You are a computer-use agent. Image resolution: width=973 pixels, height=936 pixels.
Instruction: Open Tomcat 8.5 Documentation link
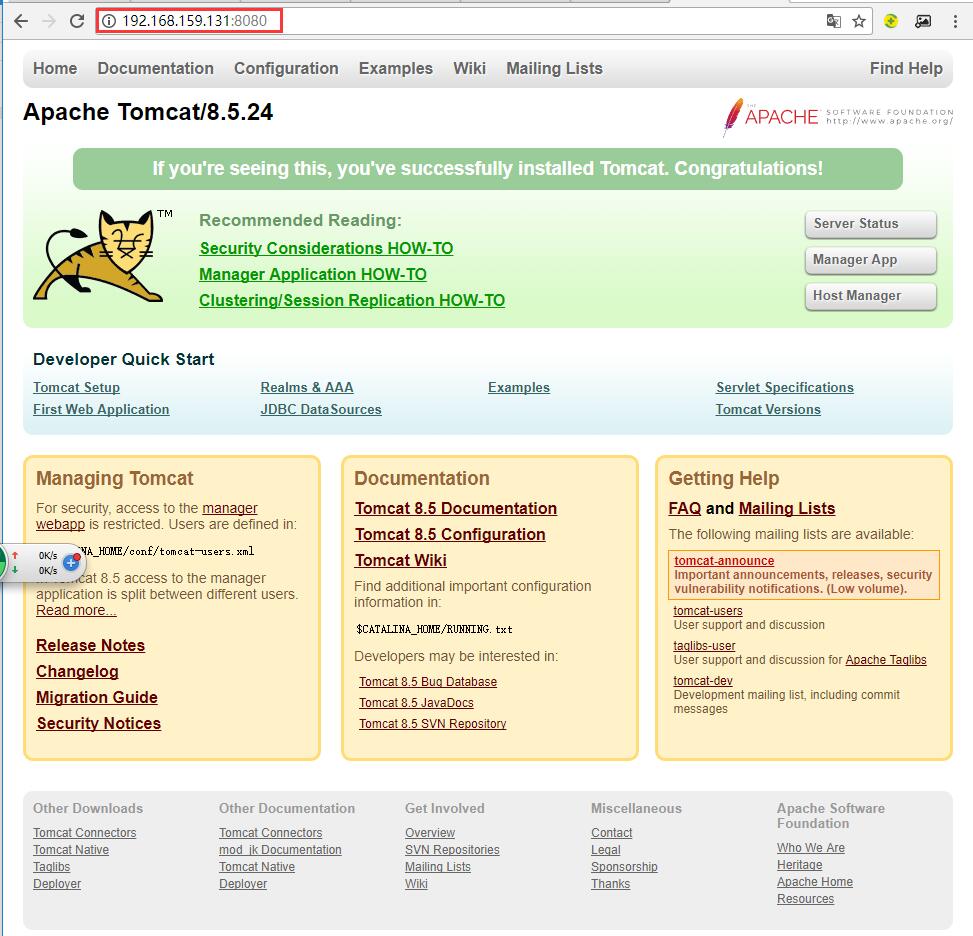pyautogui.click(x=456, y=508)
